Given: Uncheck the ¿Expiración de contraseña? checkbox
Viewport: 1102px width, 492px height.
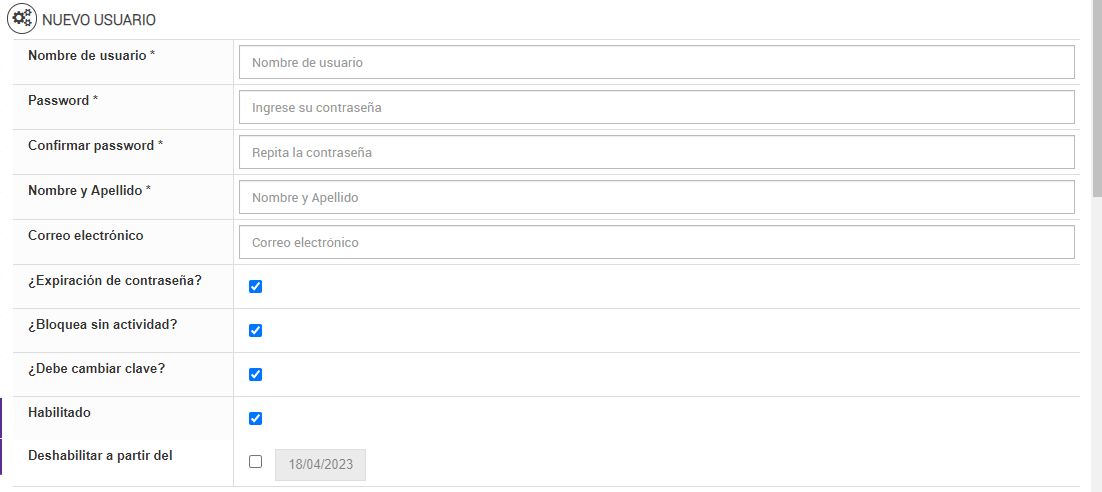Looking at the screenshot, I should (x=255, y=287).
